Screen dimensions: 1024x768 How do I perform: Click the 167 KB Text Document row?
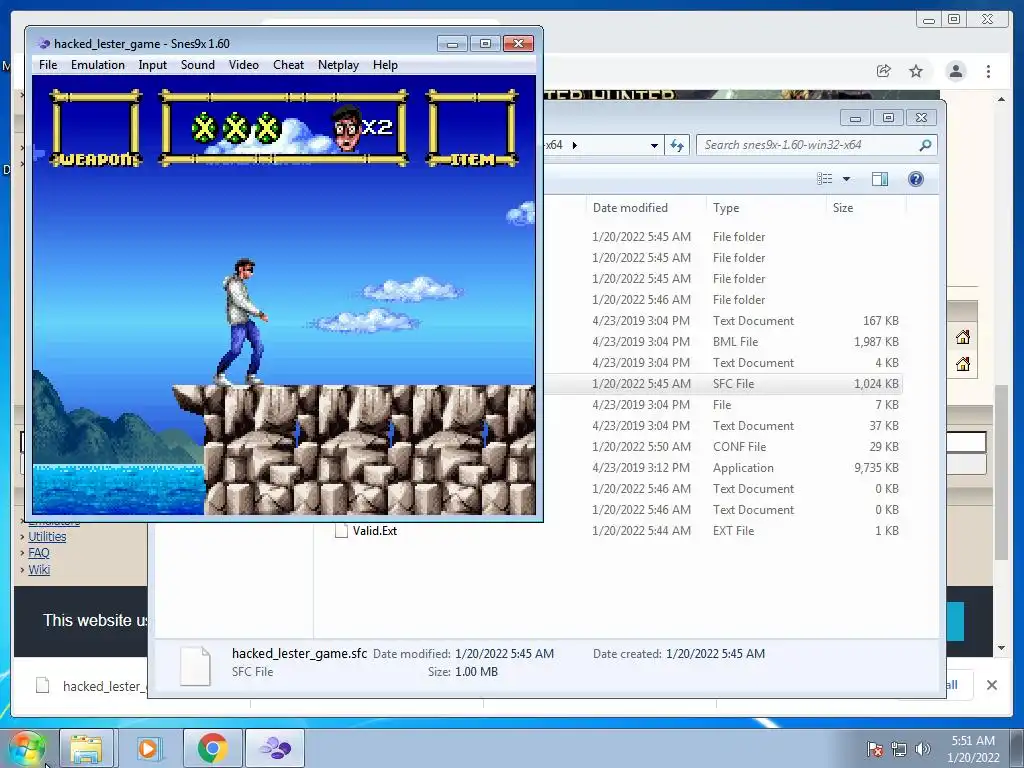tap(722, 321)
